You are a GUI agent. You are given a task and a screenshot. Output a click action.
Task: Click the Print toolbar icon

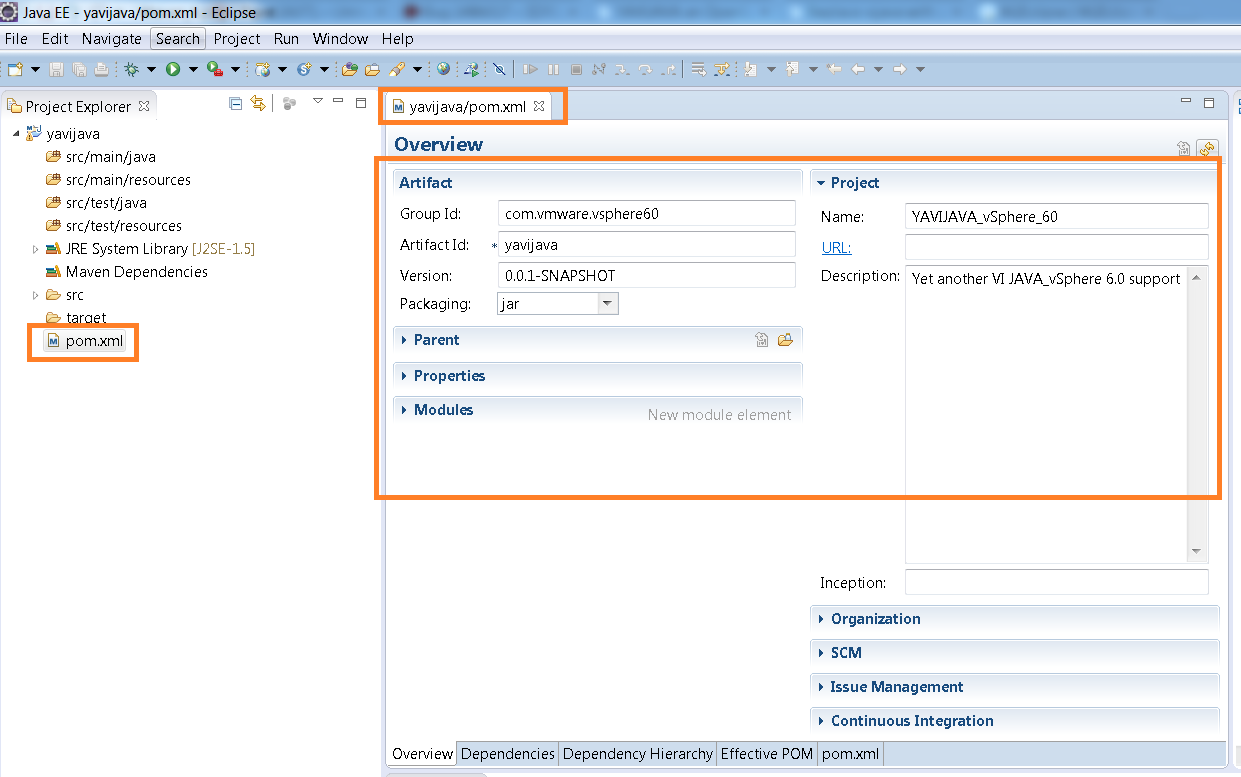point(101,69)
